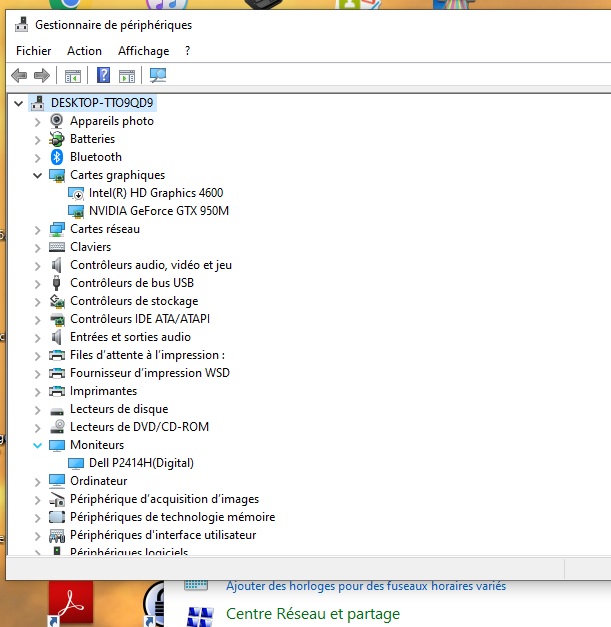The width and height of the screenshot is (611, 627).
Task: Select Contrôleurs de stockage label
Action: click(x=134, y=301)
